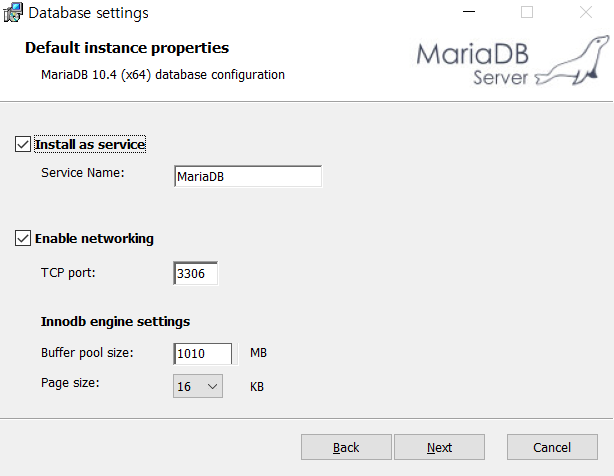This screenshot has width=614, height=476.
Task: Click the MB unit label
Action: tap(258, 353)
